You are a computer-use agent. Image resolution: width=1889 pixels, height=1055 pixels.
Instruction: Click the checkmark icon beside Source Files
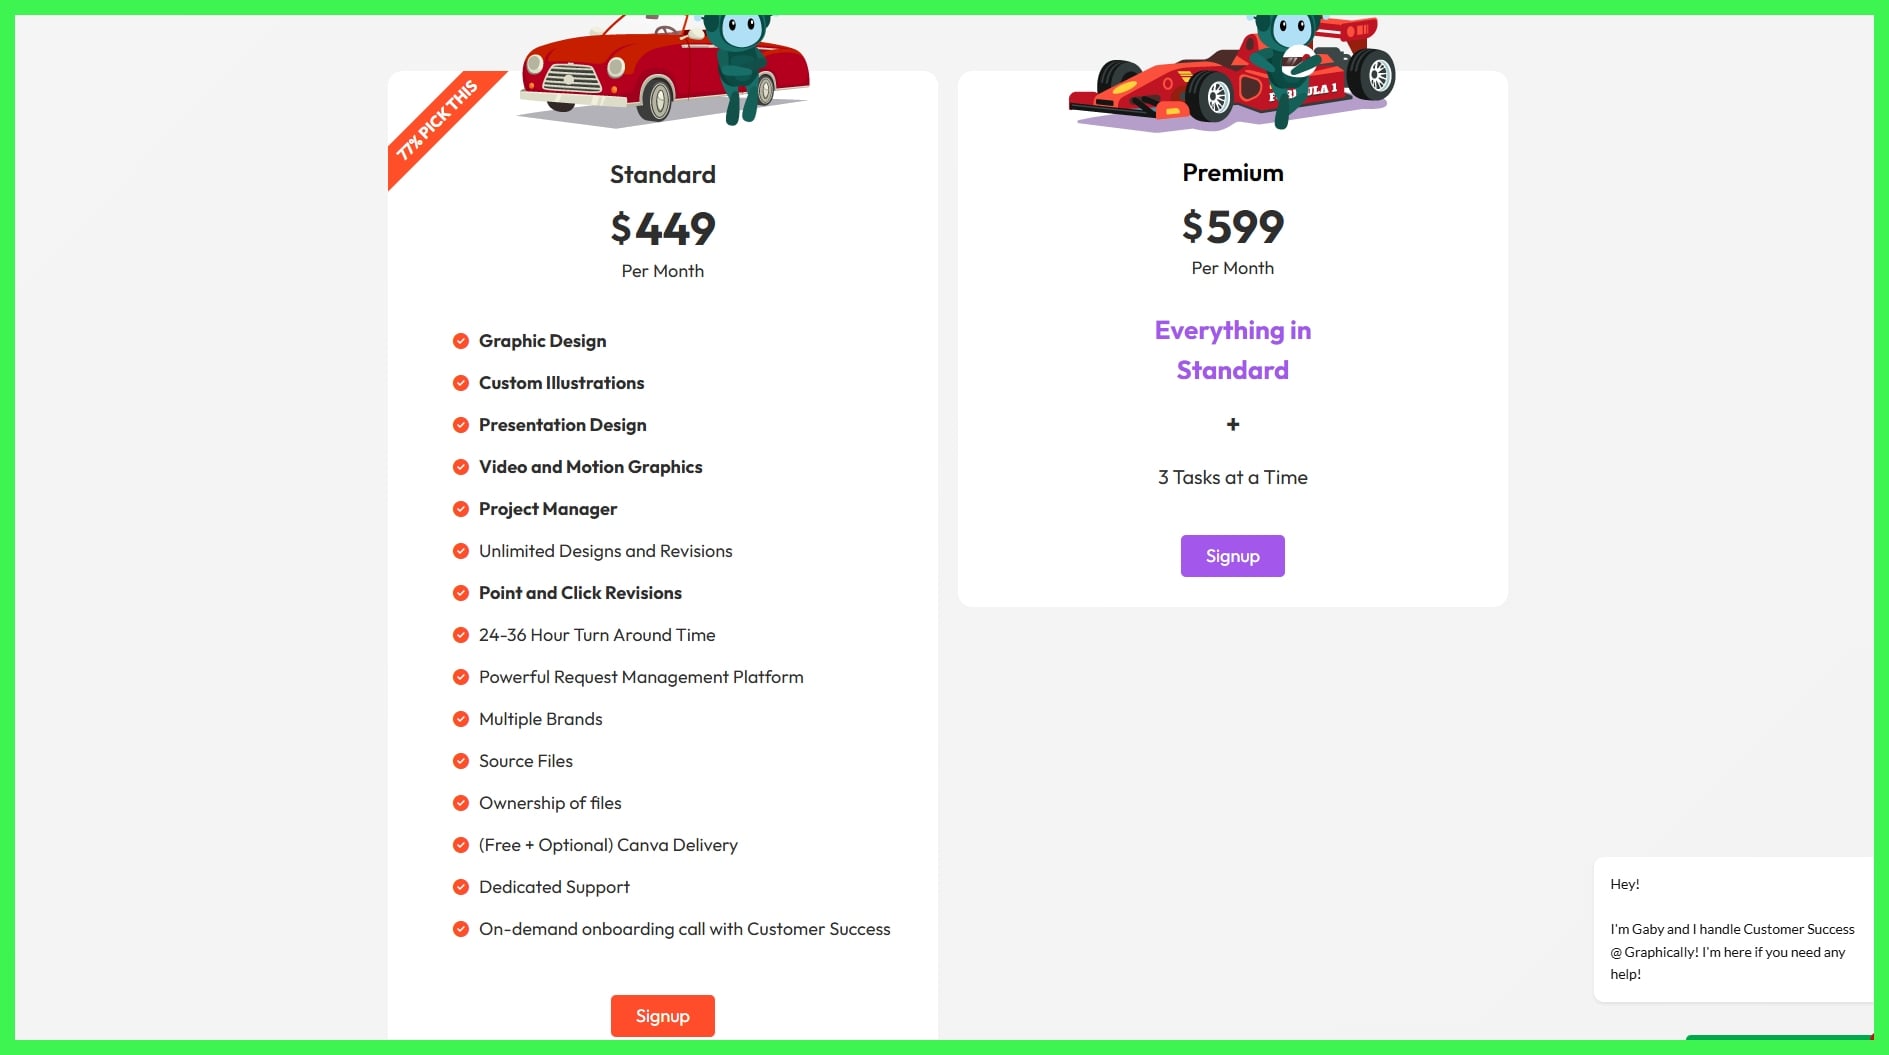pyautogui.click(x=461, y=760)
